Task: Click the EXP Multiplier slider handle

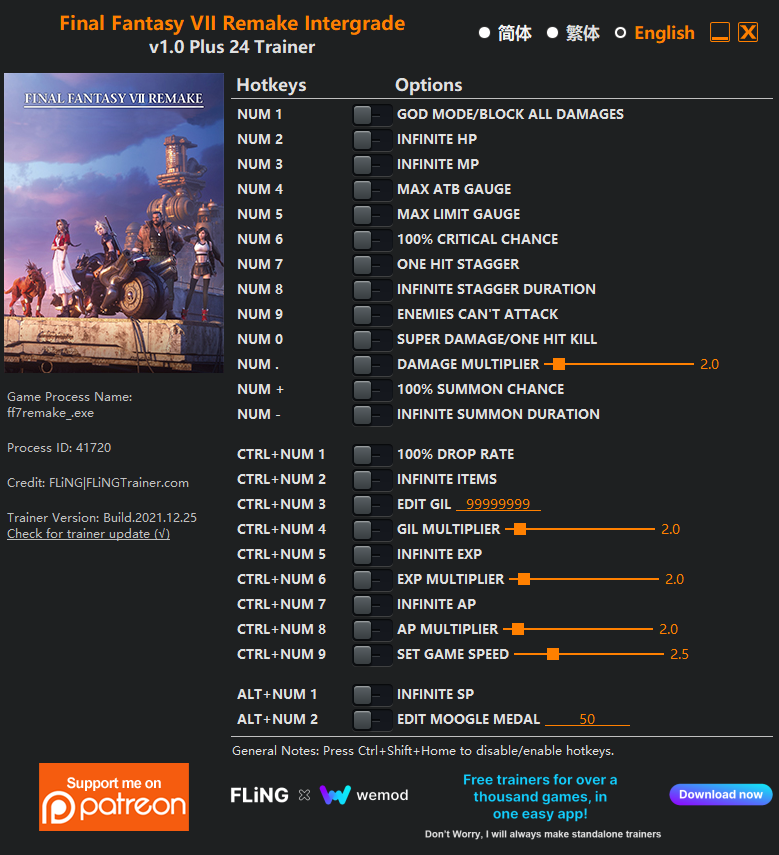Action: point(524,579)
